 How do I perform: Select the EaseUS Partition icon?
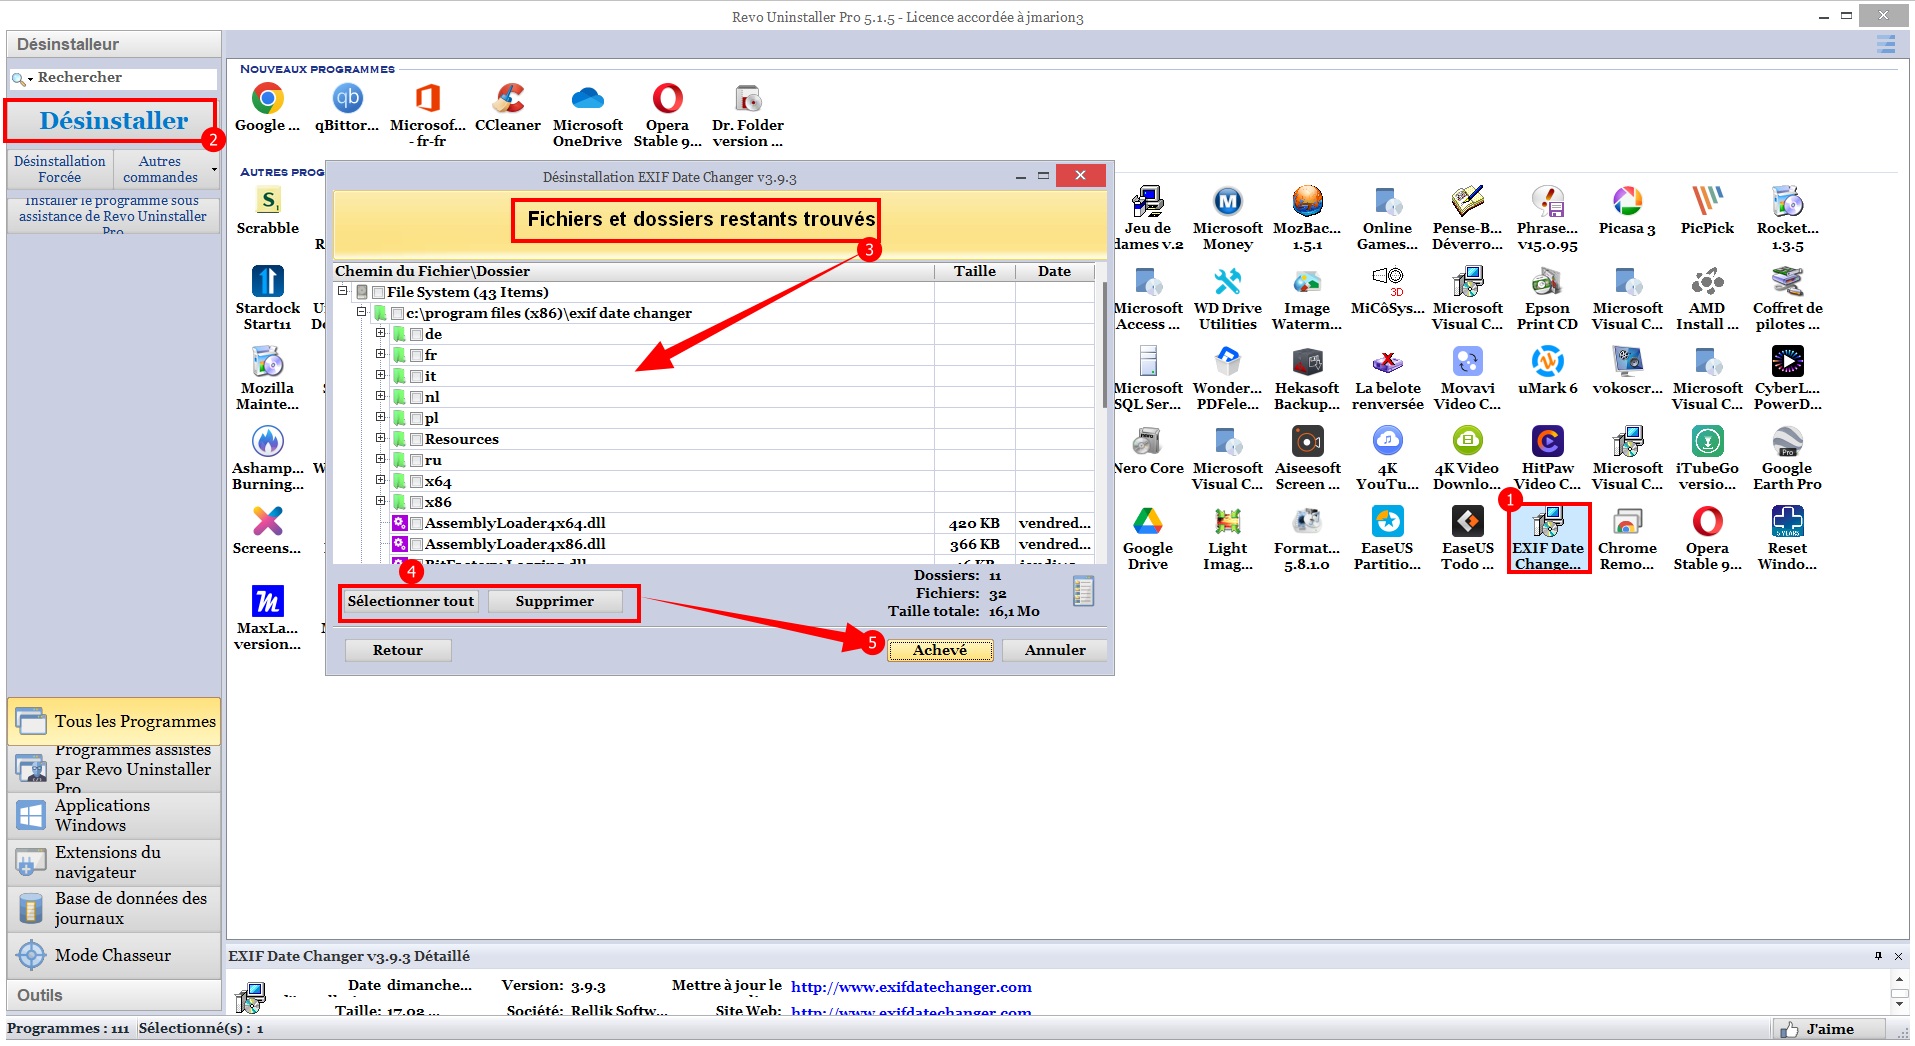tap(1387, 521)
